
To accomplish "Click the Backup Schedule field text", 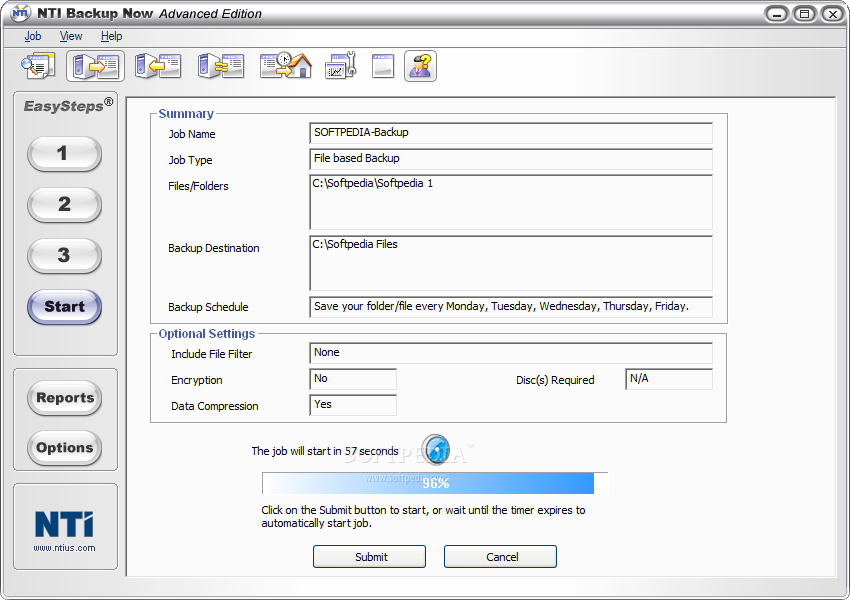I will (x=511, y=307).
